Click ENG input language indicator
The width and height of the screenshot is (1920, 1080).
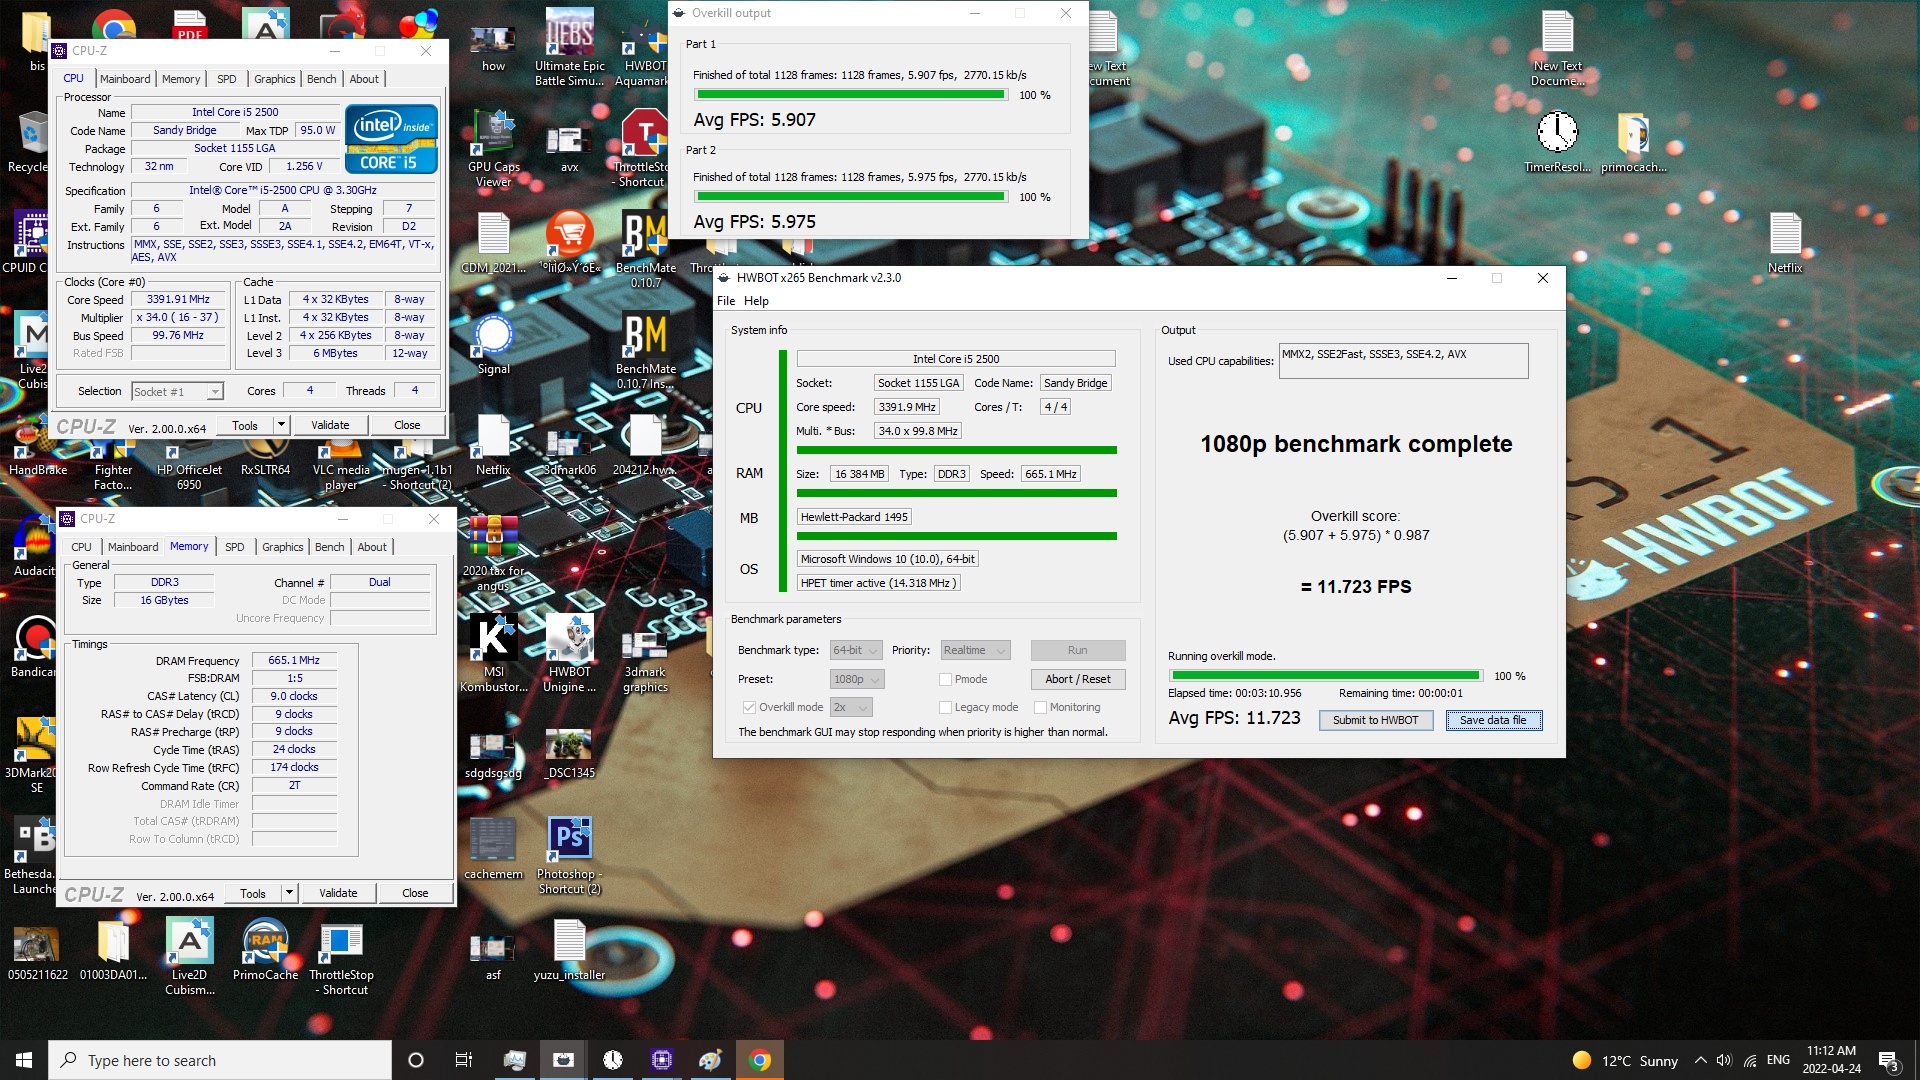click(x=1778, y=1060)
